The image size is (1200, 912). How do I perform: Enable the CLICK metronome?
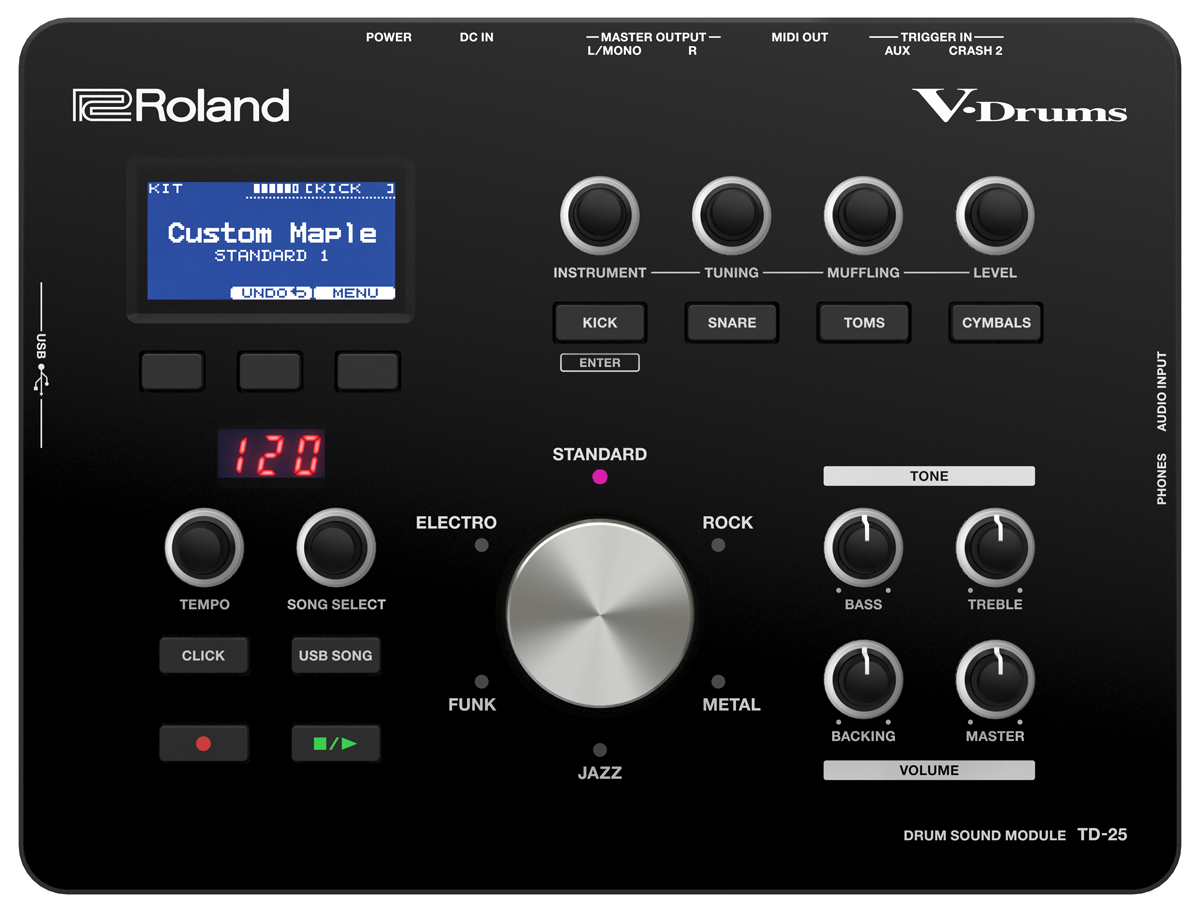pyautogui.click(x=204, y=655)
